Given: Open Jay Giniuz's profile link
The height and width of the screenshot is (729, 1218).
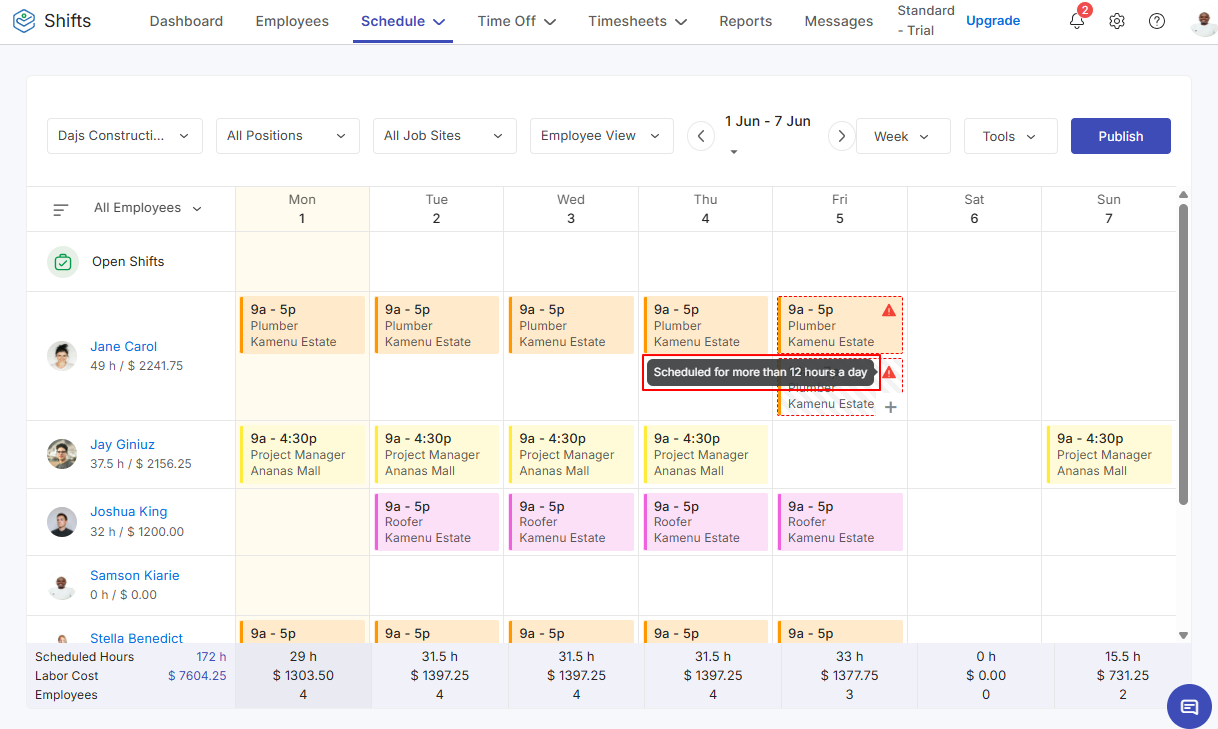Looking at the screenshot, I should pyautogui.click(x=123, y=445).
